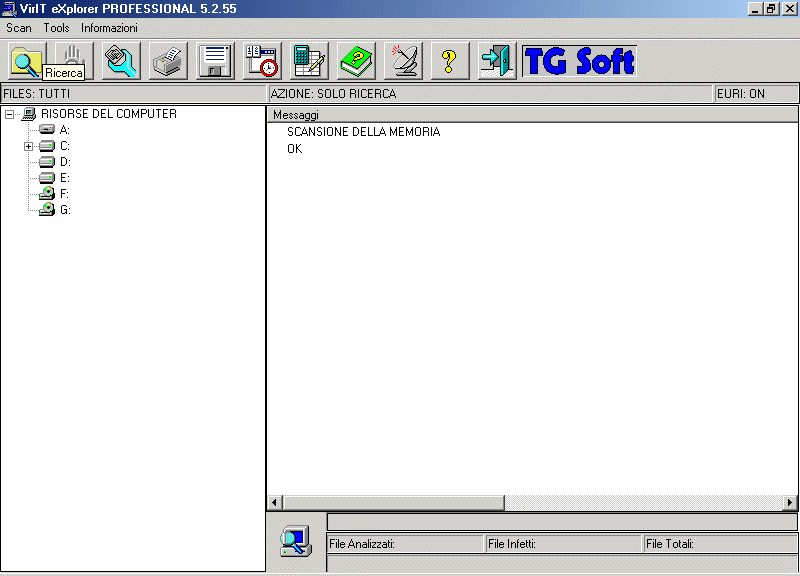This screenshot has height=576, width=800.
Task: Select RISORSE DEL COMPUTER label
Action: pyautogui.click(x=109, y=114)
